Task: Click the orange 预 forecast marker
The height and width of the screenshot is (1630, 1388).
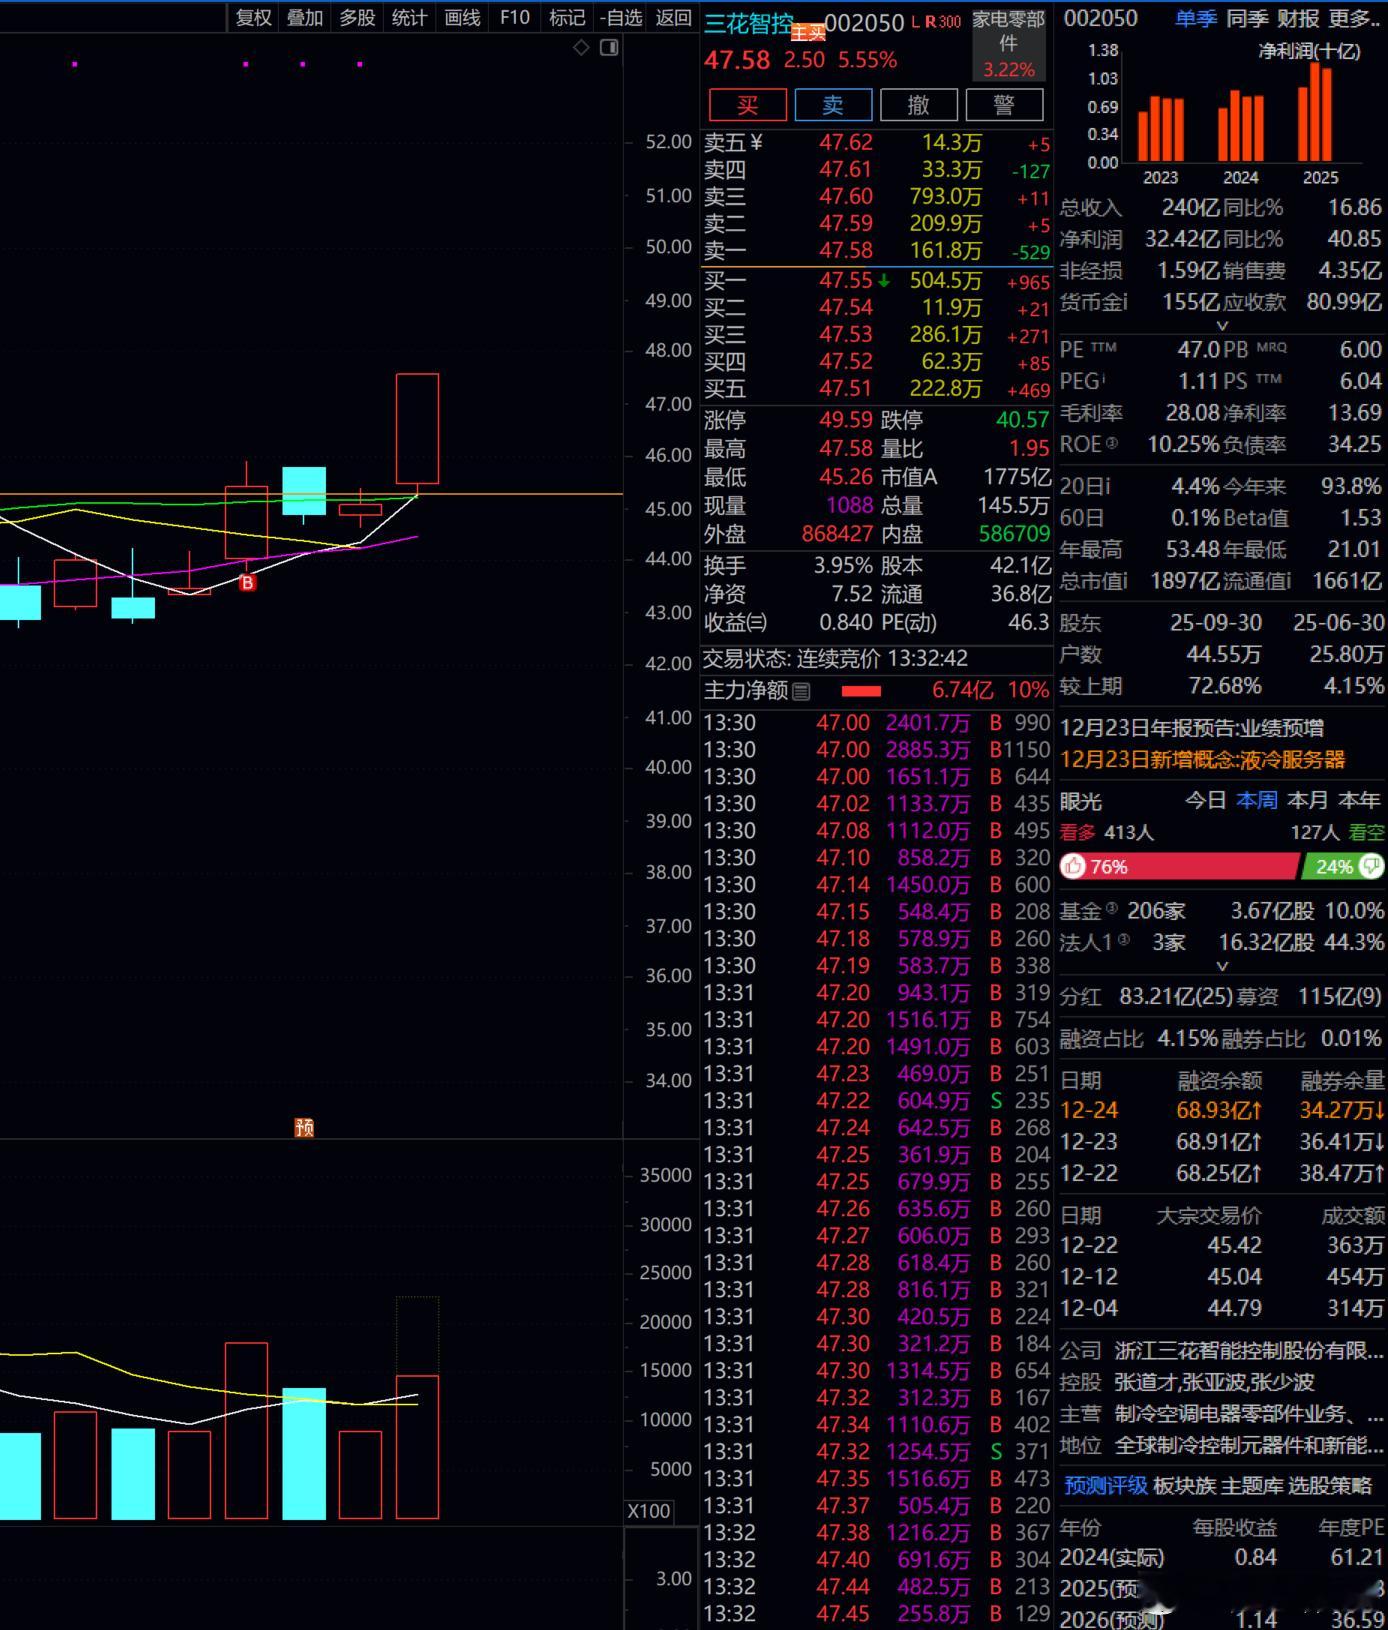Action: pos(305,1128)
